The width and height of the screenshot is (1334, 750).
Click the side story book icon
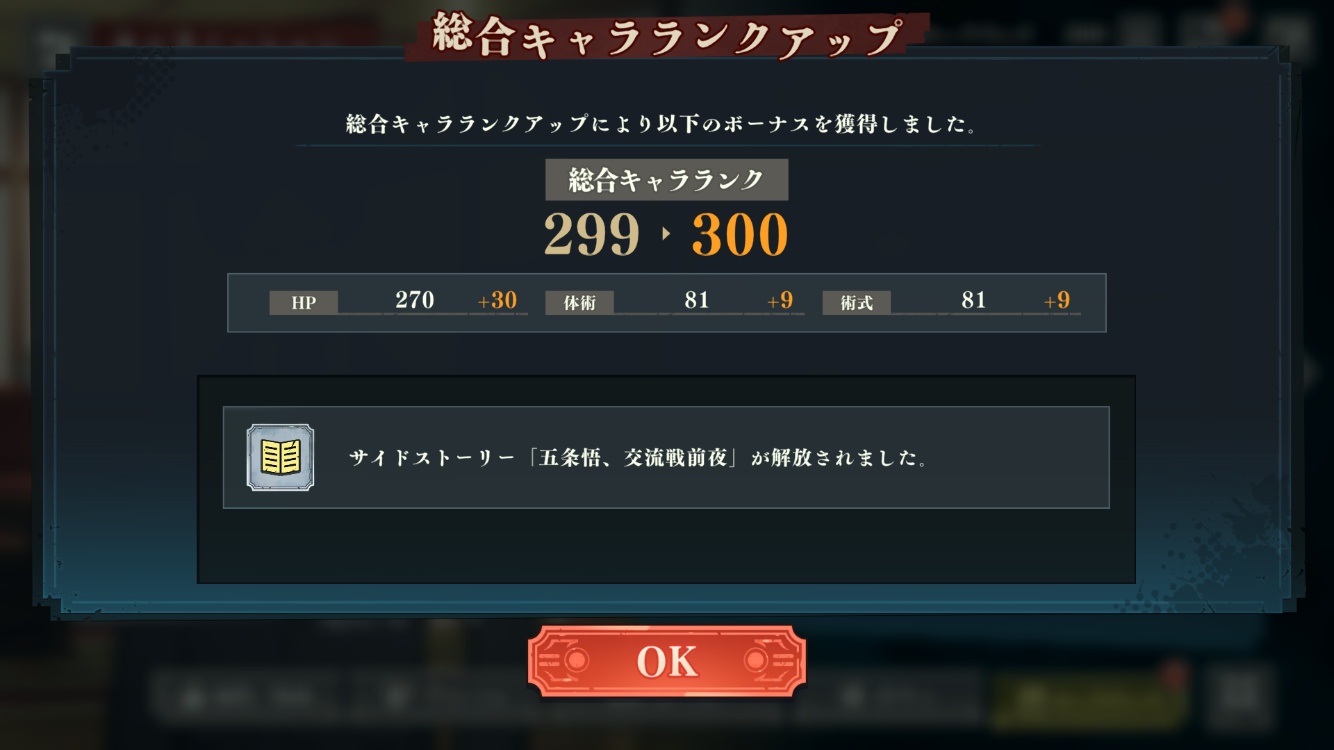click(280, 458)
